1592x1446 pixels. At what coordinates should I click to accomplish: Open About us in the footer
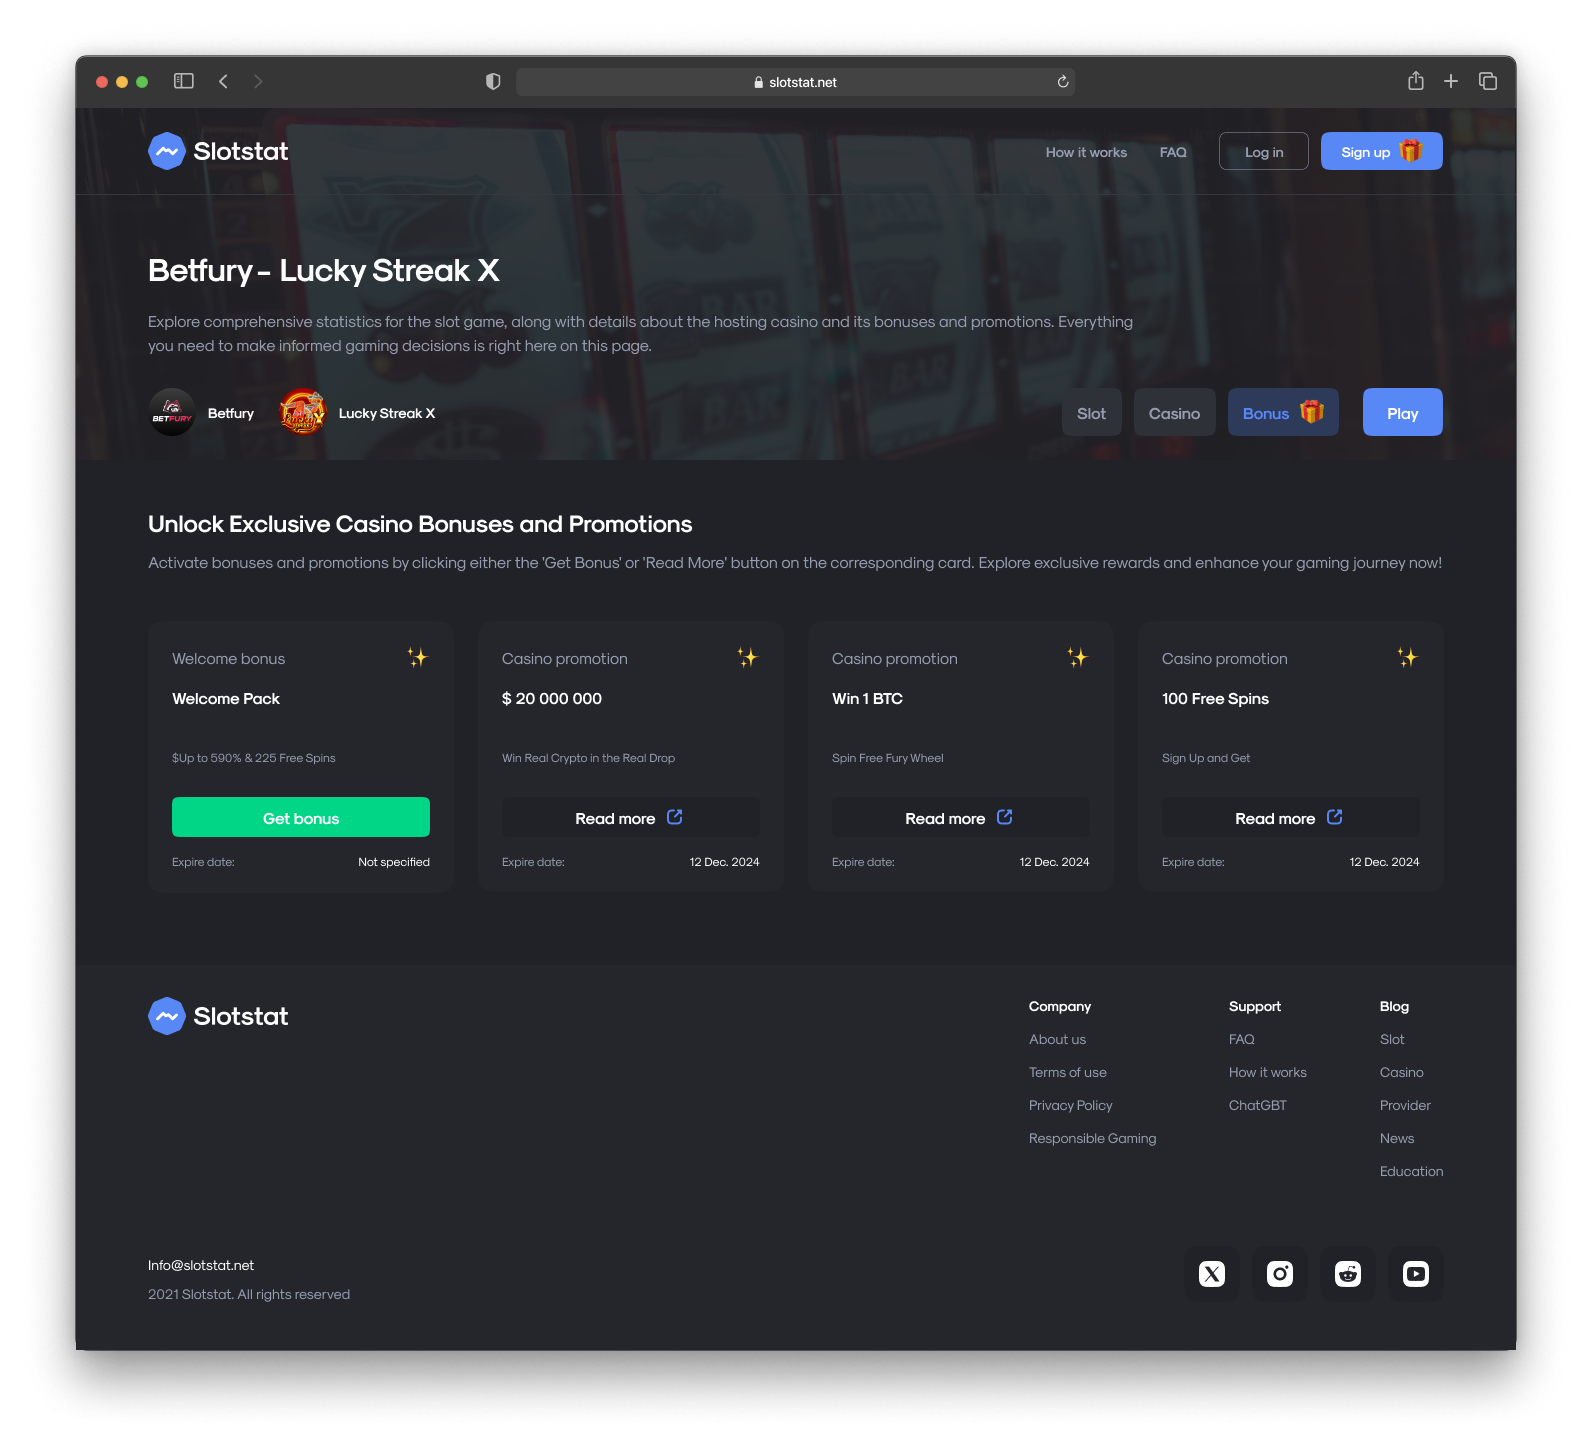(1057, 1039)
